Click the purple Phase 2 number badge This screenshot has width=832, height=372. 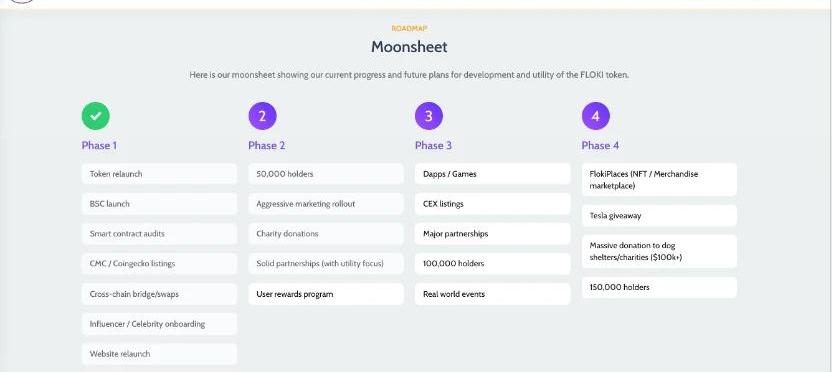click(262, 116)
